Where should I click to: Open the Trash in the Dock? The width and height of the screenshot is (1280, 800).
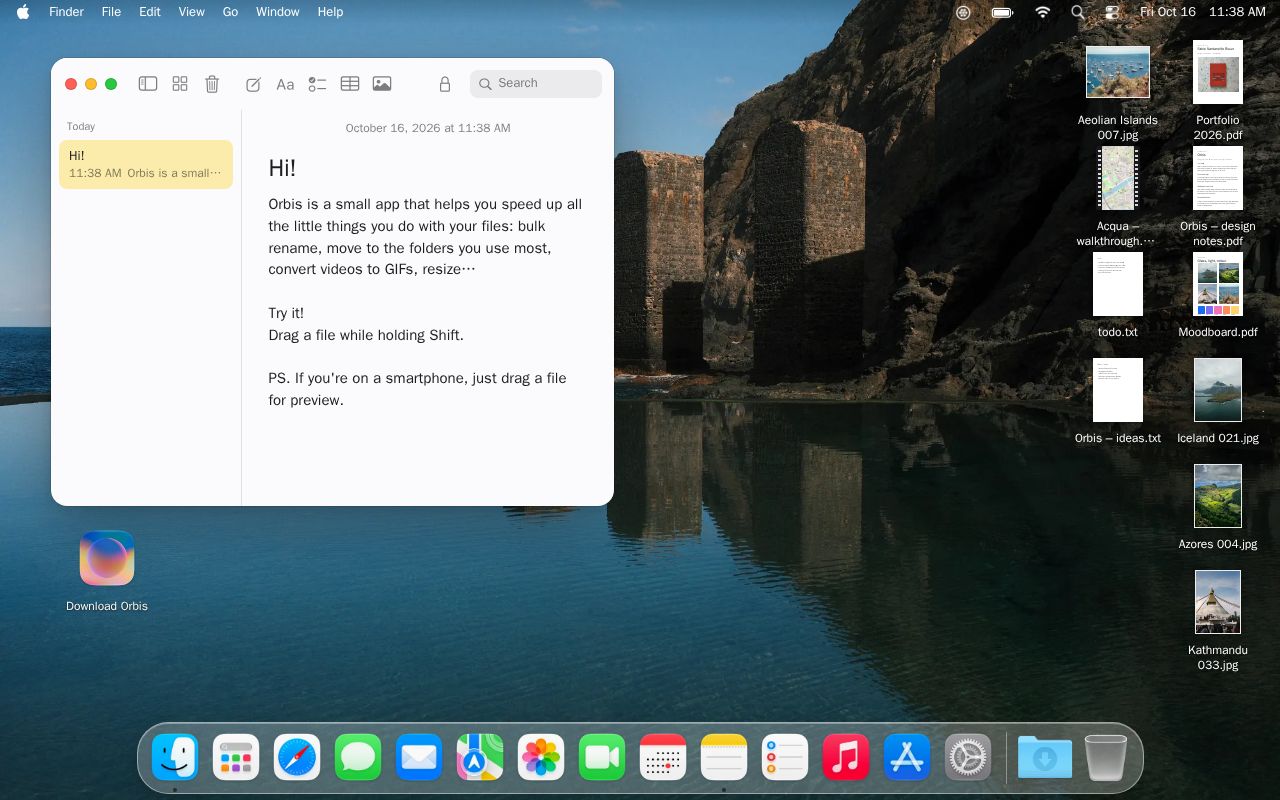(1105, 757)
